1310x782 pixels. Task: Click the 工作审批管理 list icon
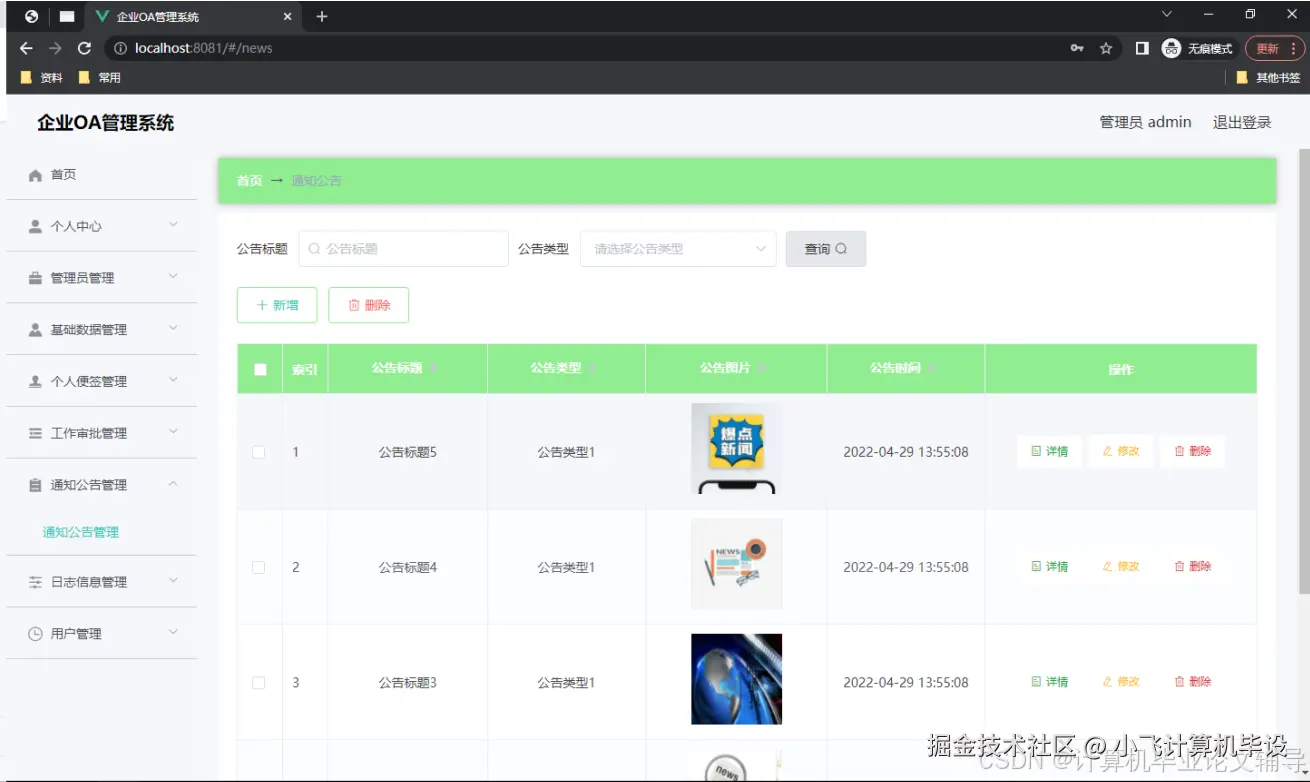(x=35, y=432)
